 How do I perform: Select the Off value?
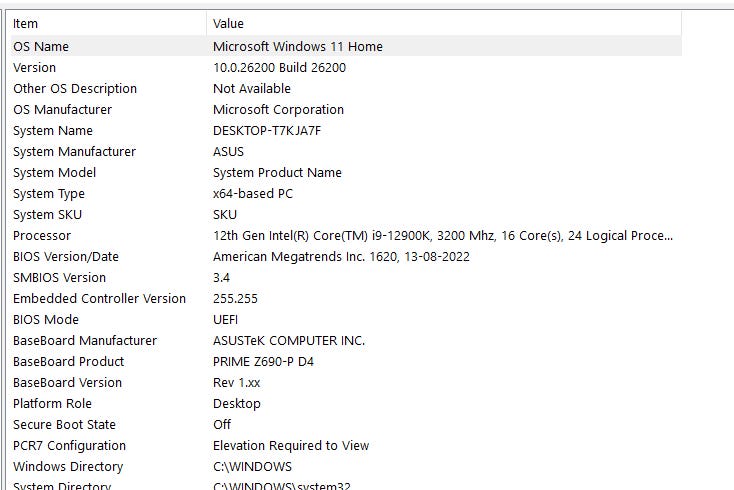click(222, 424)
